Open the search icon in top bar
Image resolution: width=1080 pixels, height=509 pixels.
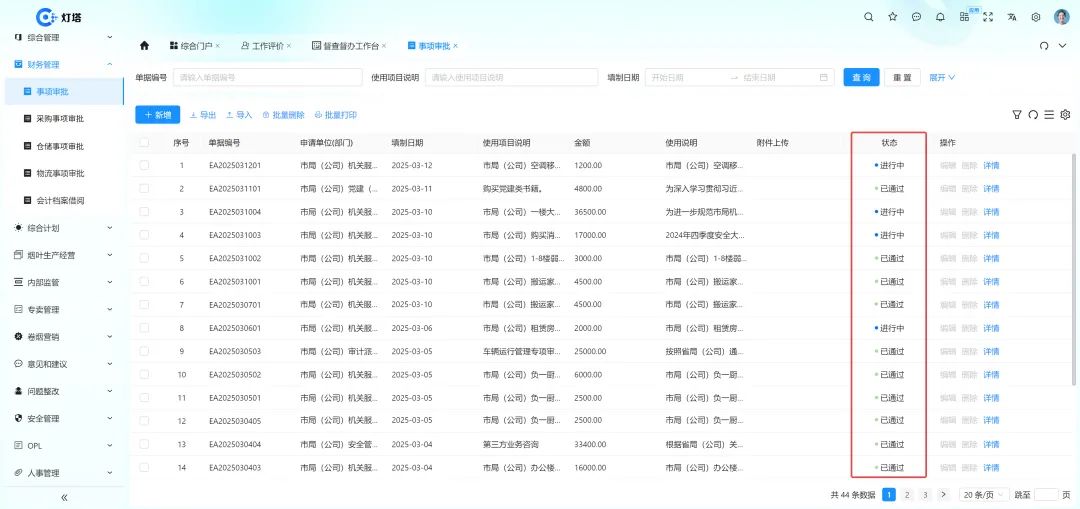869,17
